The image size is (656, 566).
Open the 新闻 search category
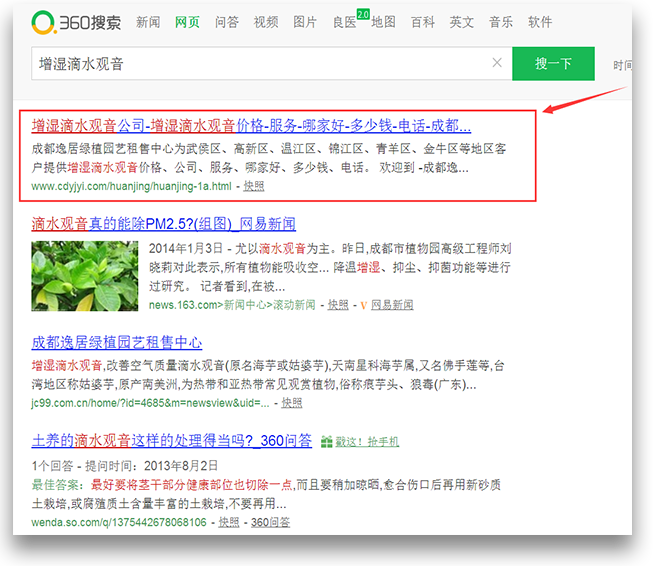[147, 22]
